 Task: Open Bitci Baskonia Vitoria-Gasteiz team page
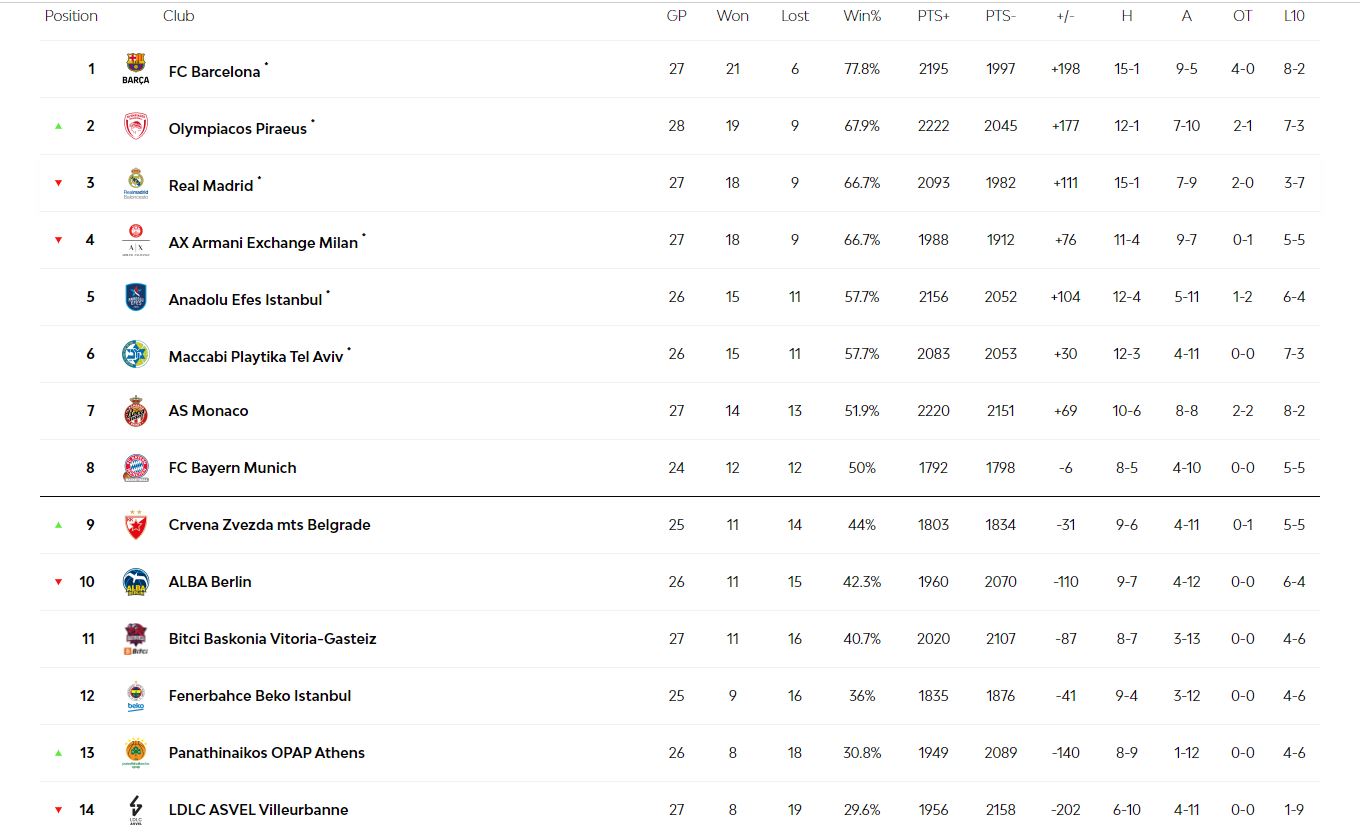(272, 639)
